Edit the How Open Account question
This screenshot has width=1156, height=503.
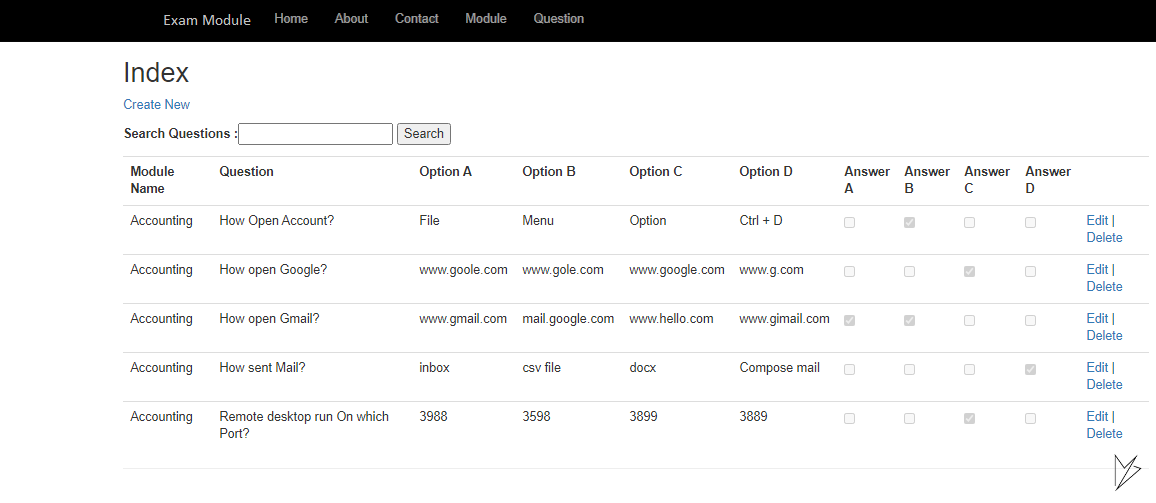point(1097,220)
